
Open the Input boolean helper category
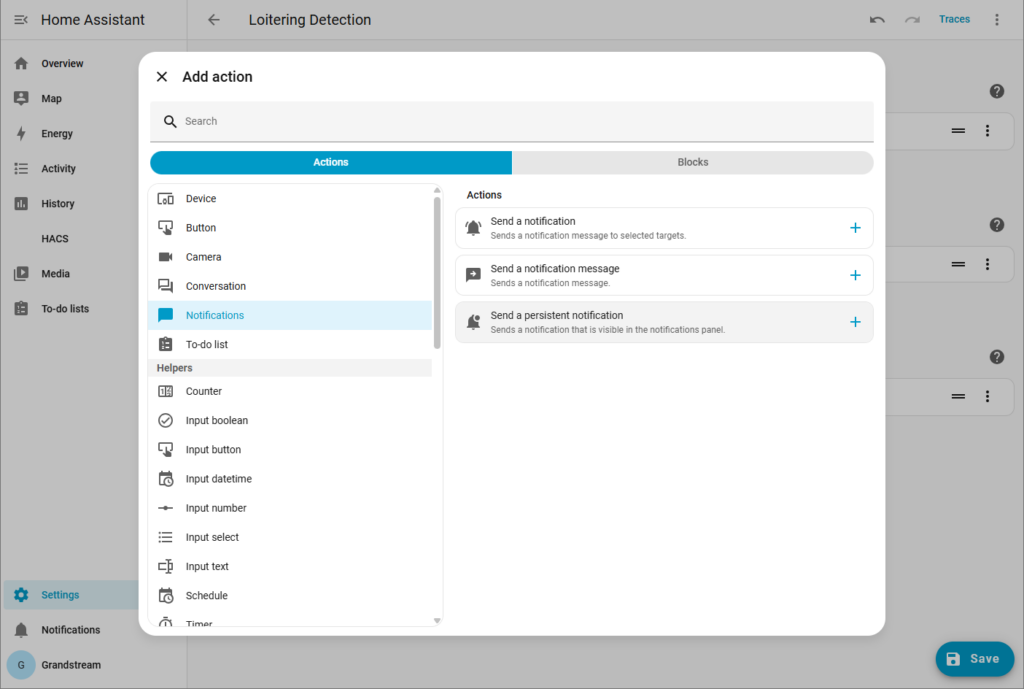click(x=290, y=421)
